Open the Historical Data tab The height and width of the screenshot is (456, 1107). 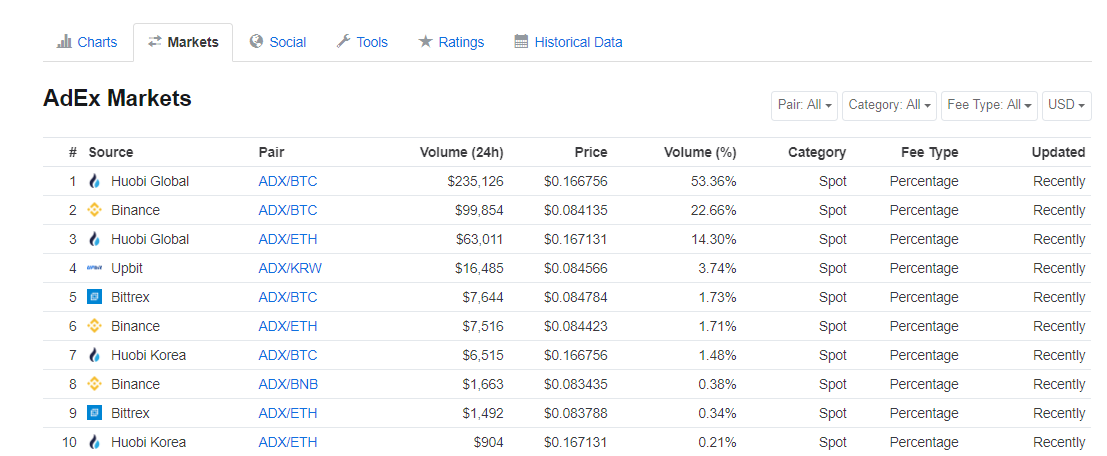568,42
